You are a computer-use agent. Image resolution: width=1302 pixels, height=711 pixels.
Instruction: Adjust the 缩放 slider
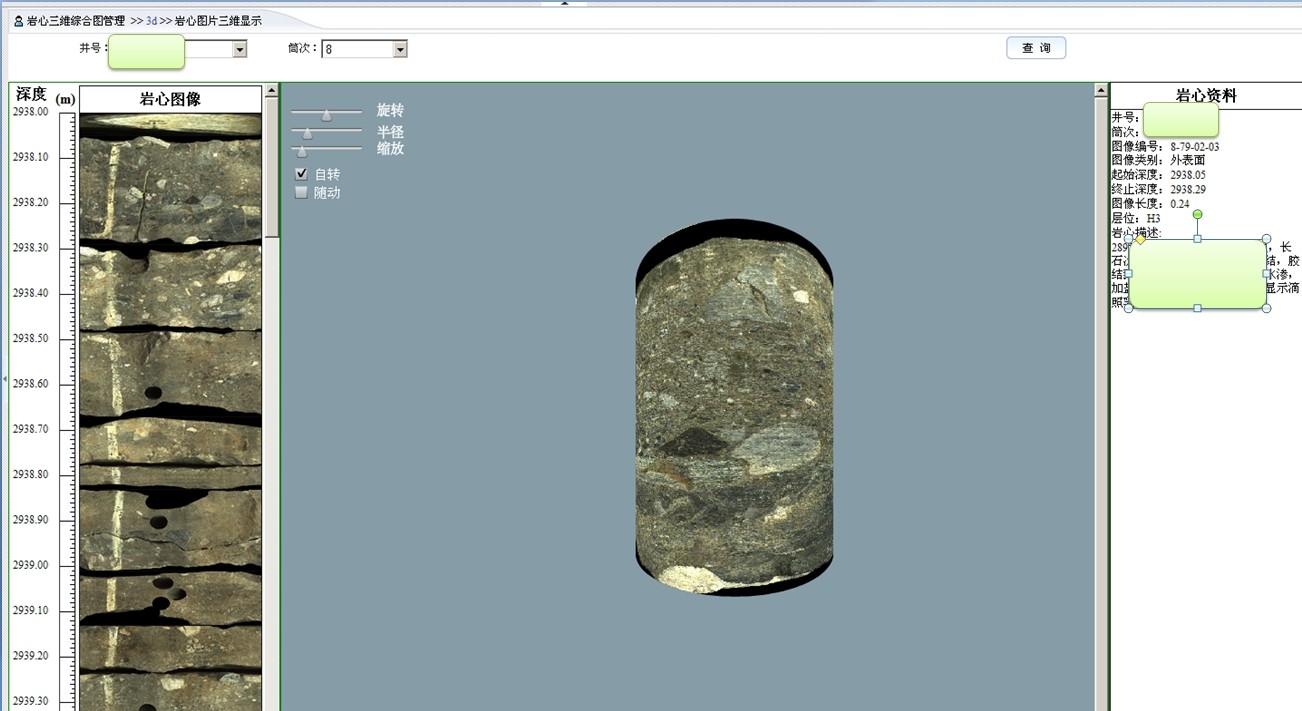(301, 150)
